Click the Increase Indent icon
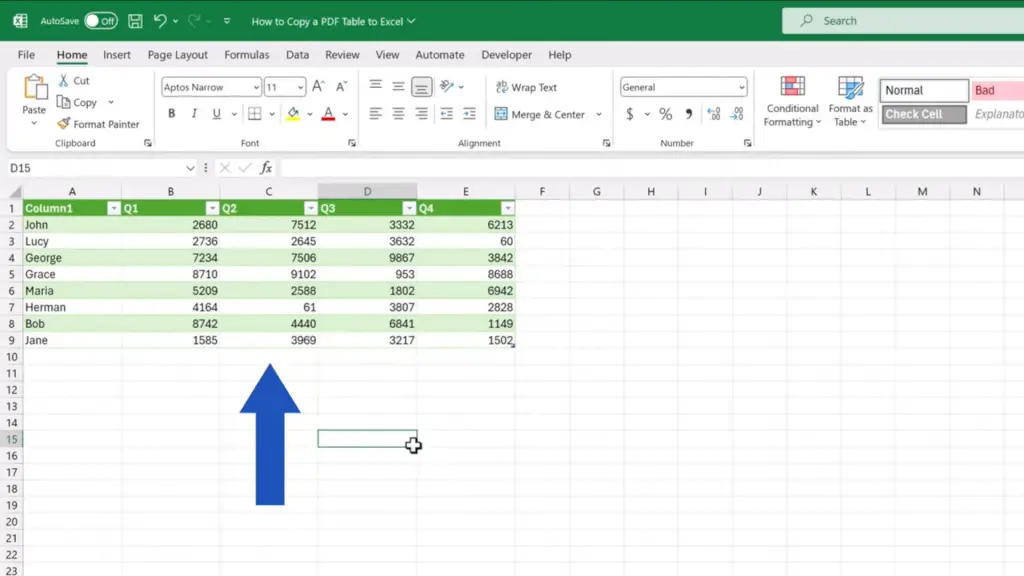Screen dimensions: 1024x576 [470, 114]
